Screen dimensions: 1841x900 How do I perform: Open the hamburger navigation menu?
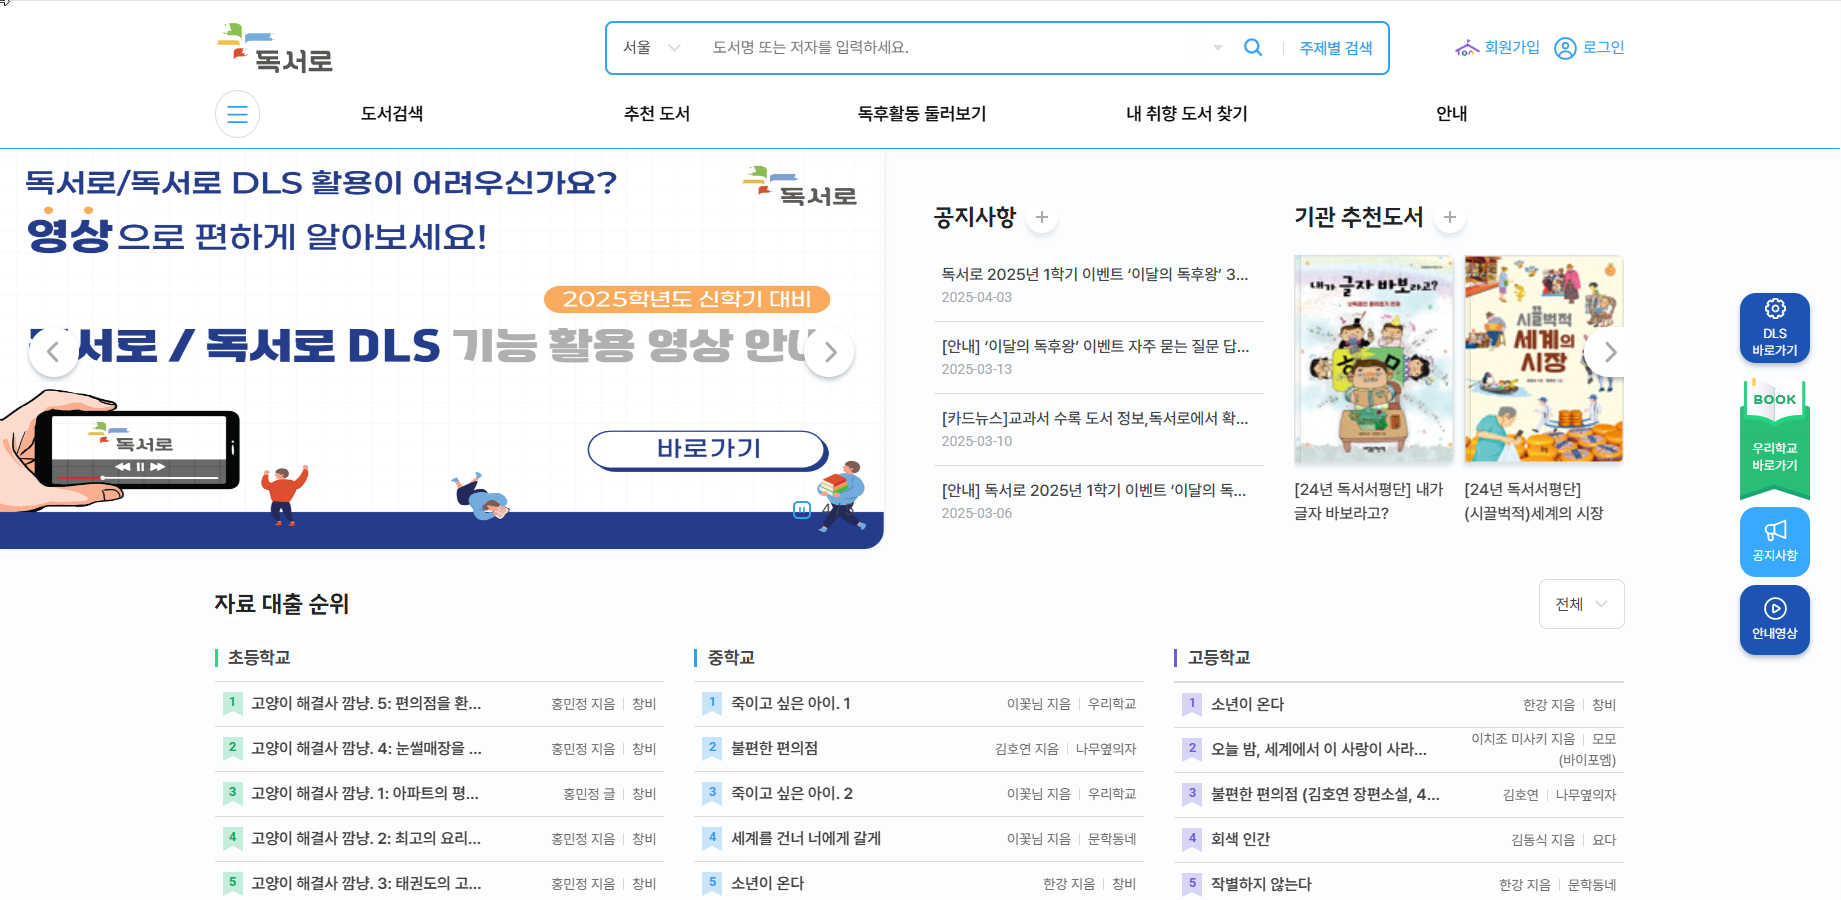coord(237,114)
